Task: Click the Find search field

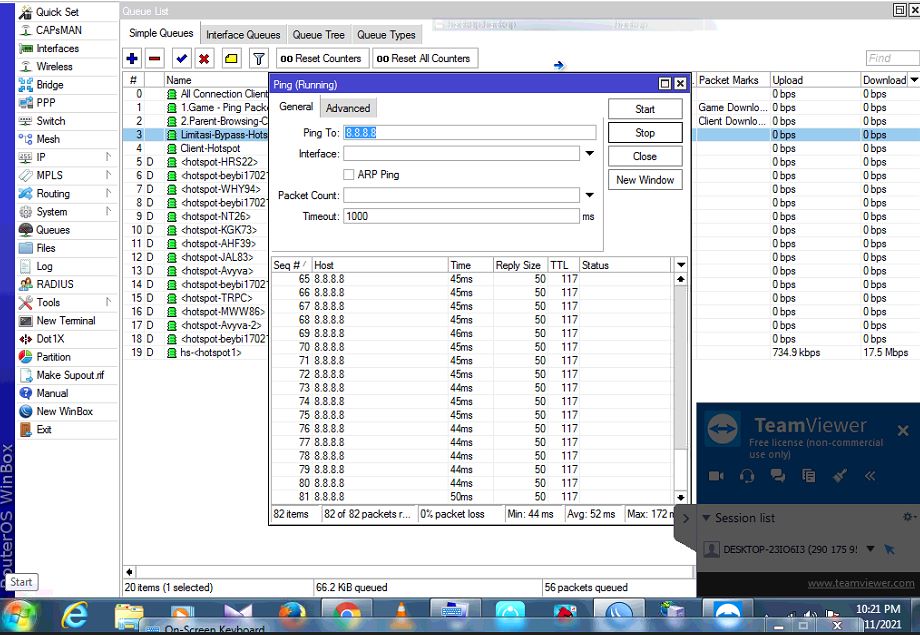Action: pyautogui.click(x=892, y=58)
